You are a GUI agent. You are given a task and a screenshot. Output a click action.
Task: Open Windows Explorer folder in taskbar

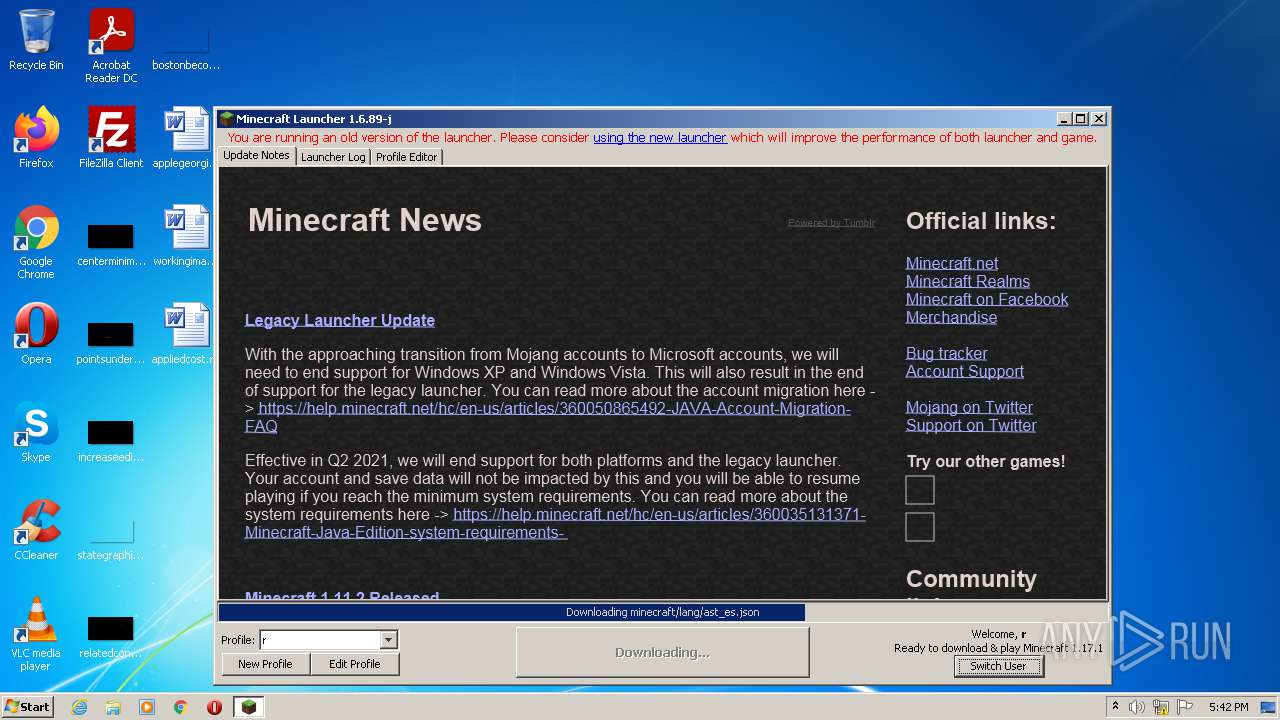click(x=113, y=707)
